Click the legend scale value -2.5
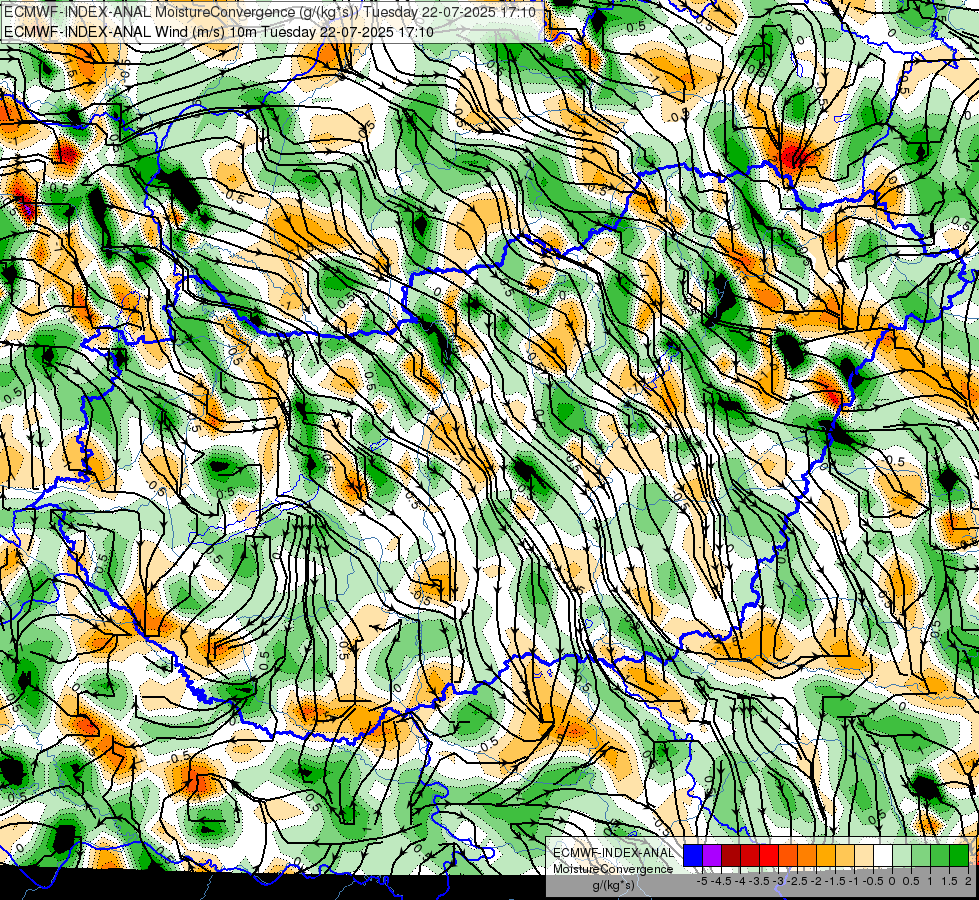Screen dimensions: 979x900 point(799,881)
